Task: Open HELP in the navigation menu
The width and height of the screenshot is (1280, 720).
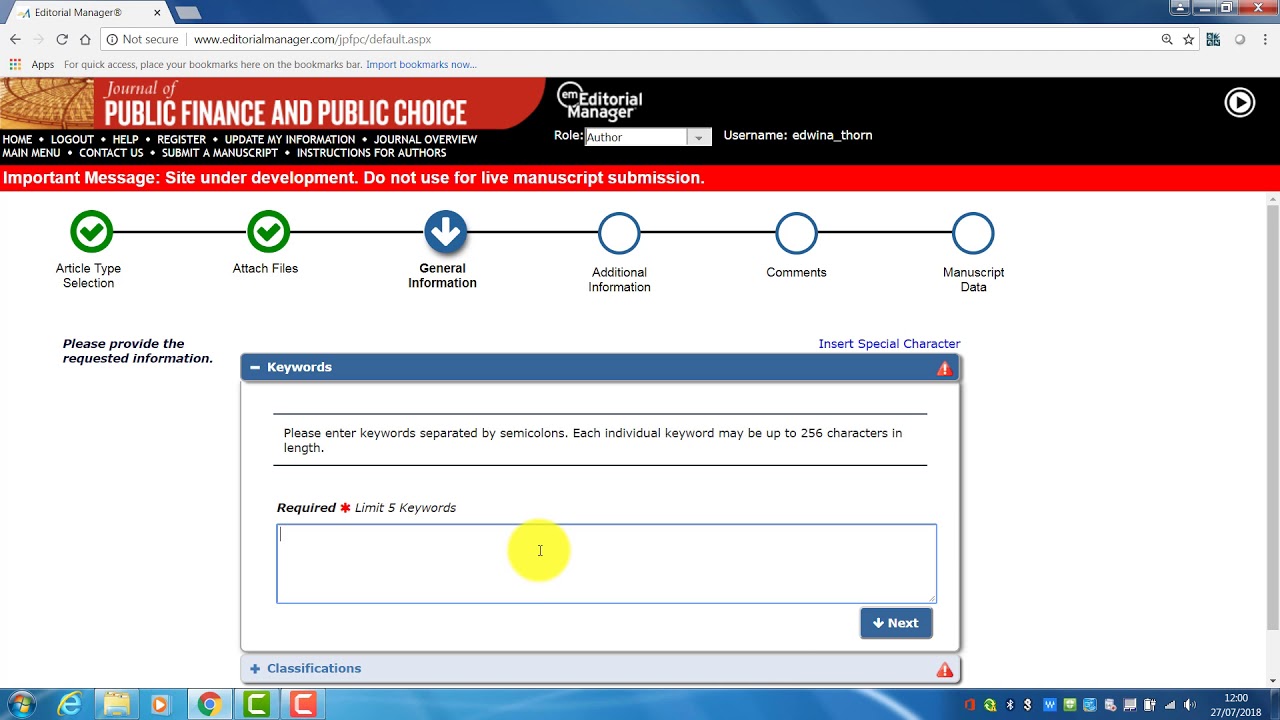Action: (x=126, y=140)
